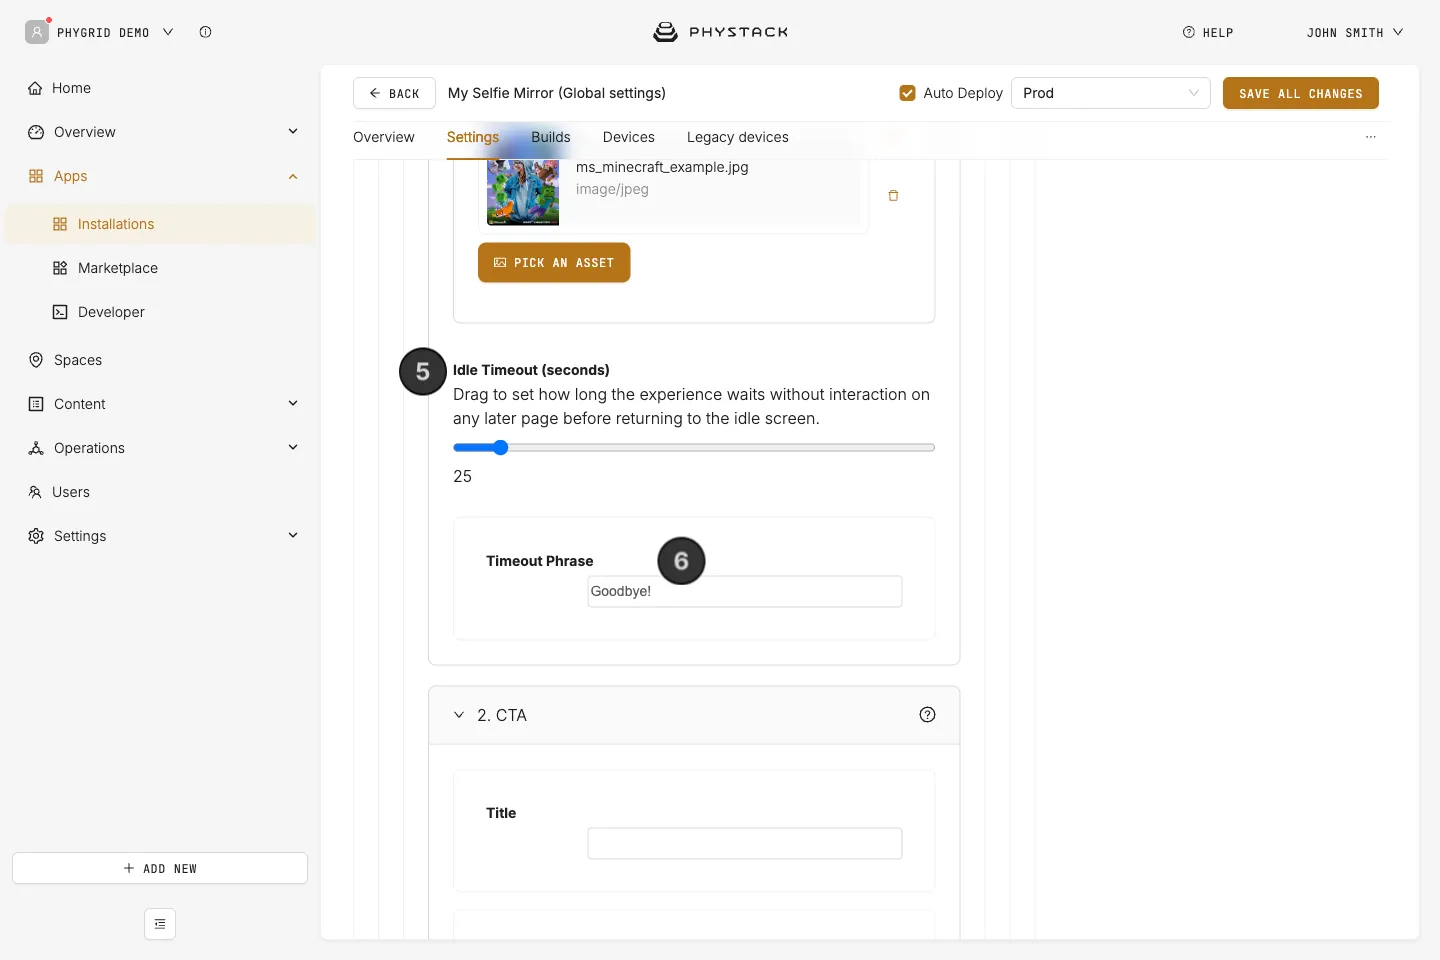Click the Settings gear icon in sidebar

(36, 536)
